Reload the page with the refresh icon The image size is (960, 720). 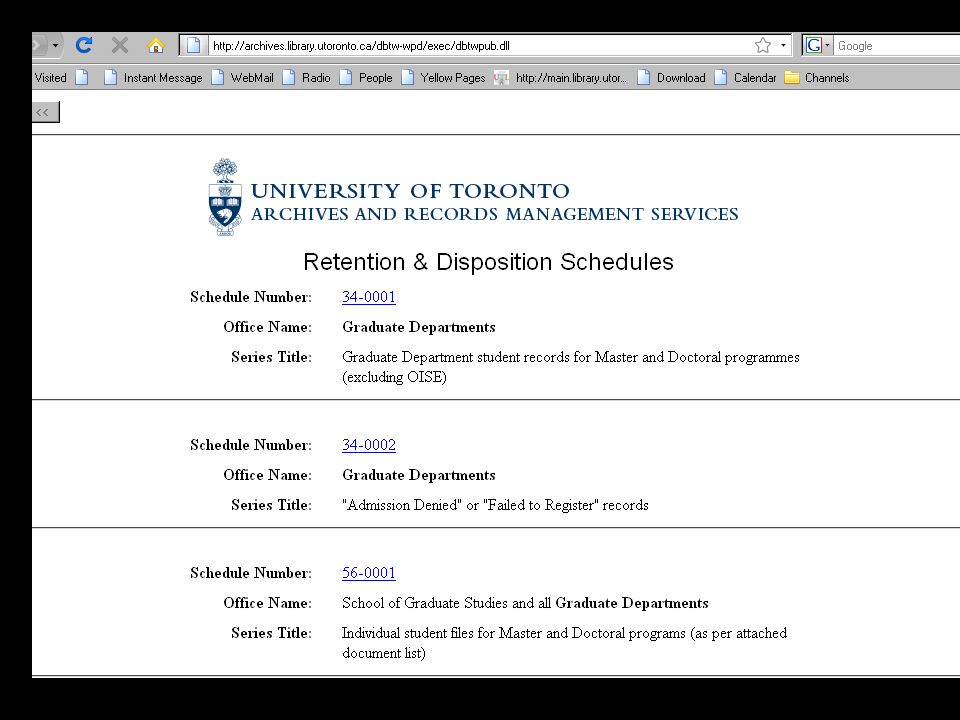(x=83, y=45)
